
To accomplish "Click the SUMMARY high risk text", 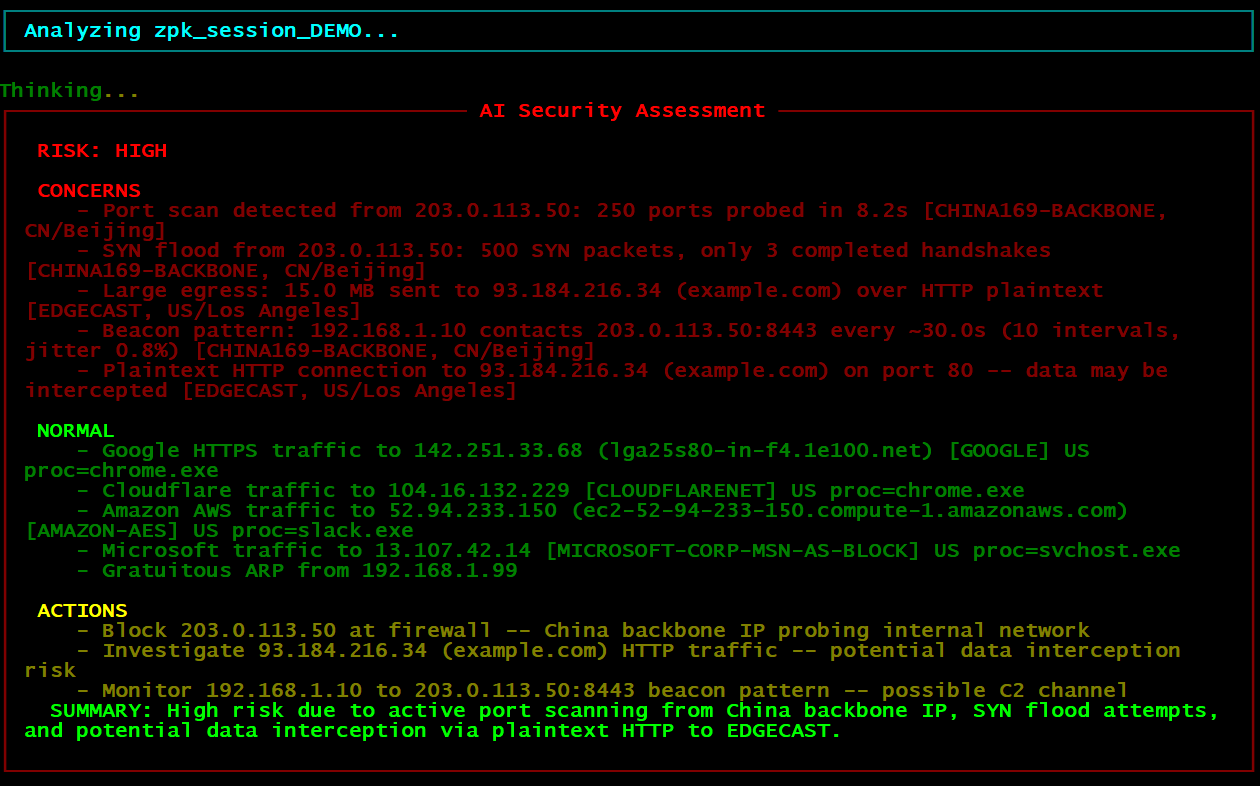I will tap(628, 710).
